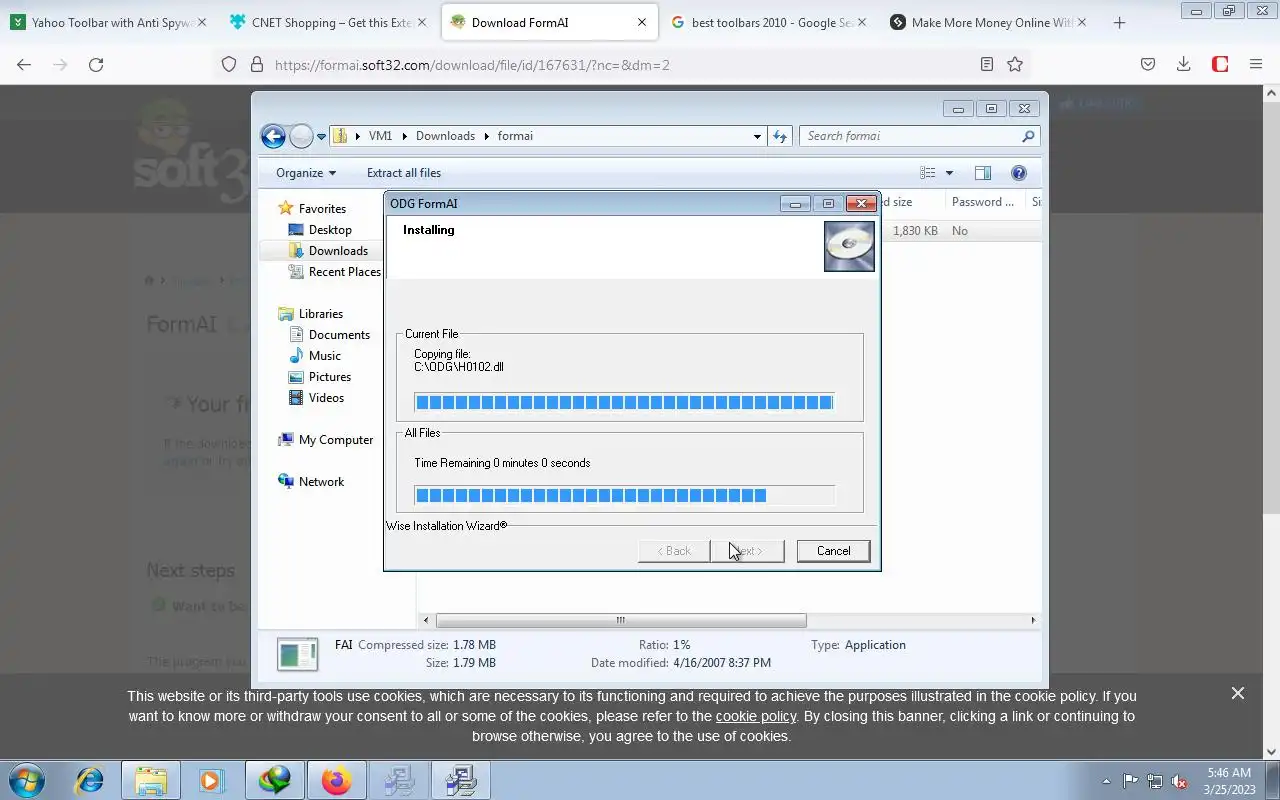Expand the Downloads breadcrumb arrow

click(x=487, y=136)
